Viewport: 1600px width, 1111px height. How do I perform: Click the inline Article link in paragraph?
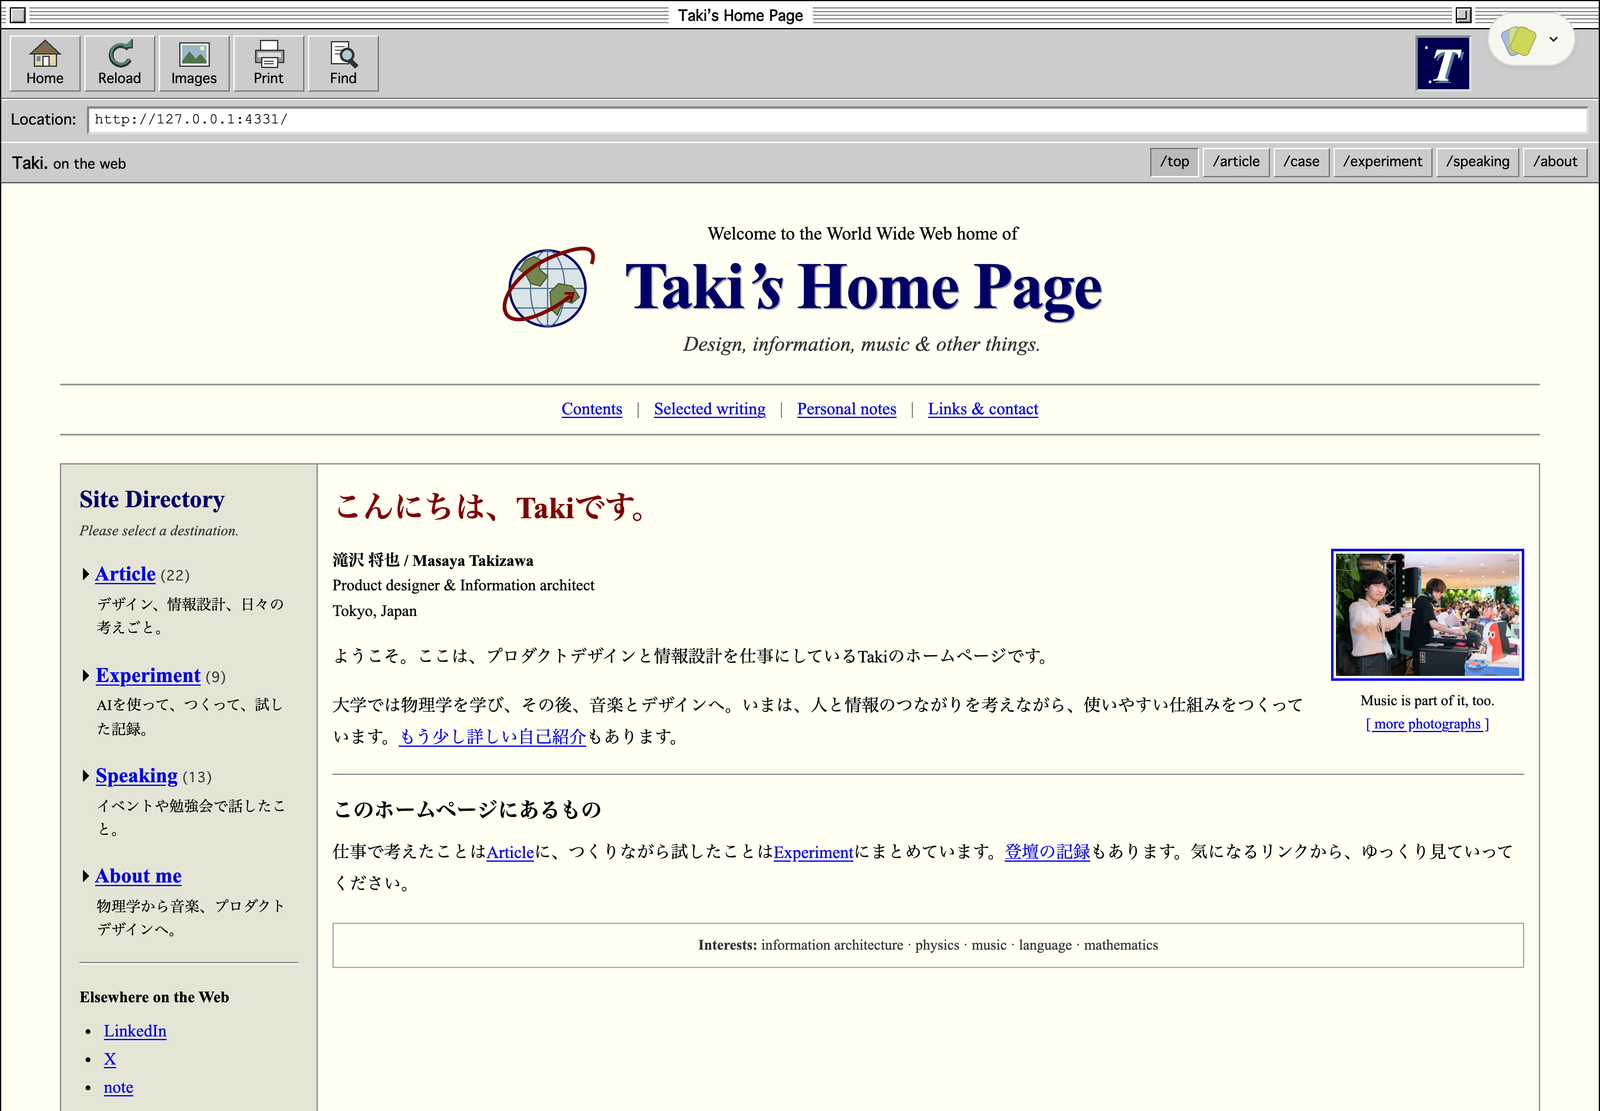(510, 852)
